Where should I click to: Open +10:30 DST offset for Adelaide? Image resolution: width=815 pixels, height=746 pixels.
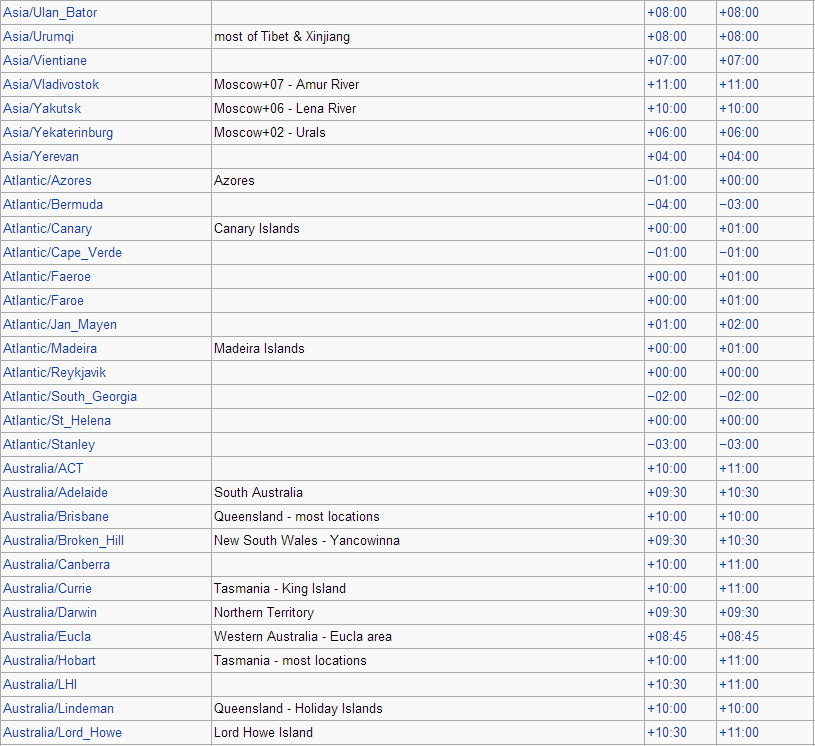(739, 492)
